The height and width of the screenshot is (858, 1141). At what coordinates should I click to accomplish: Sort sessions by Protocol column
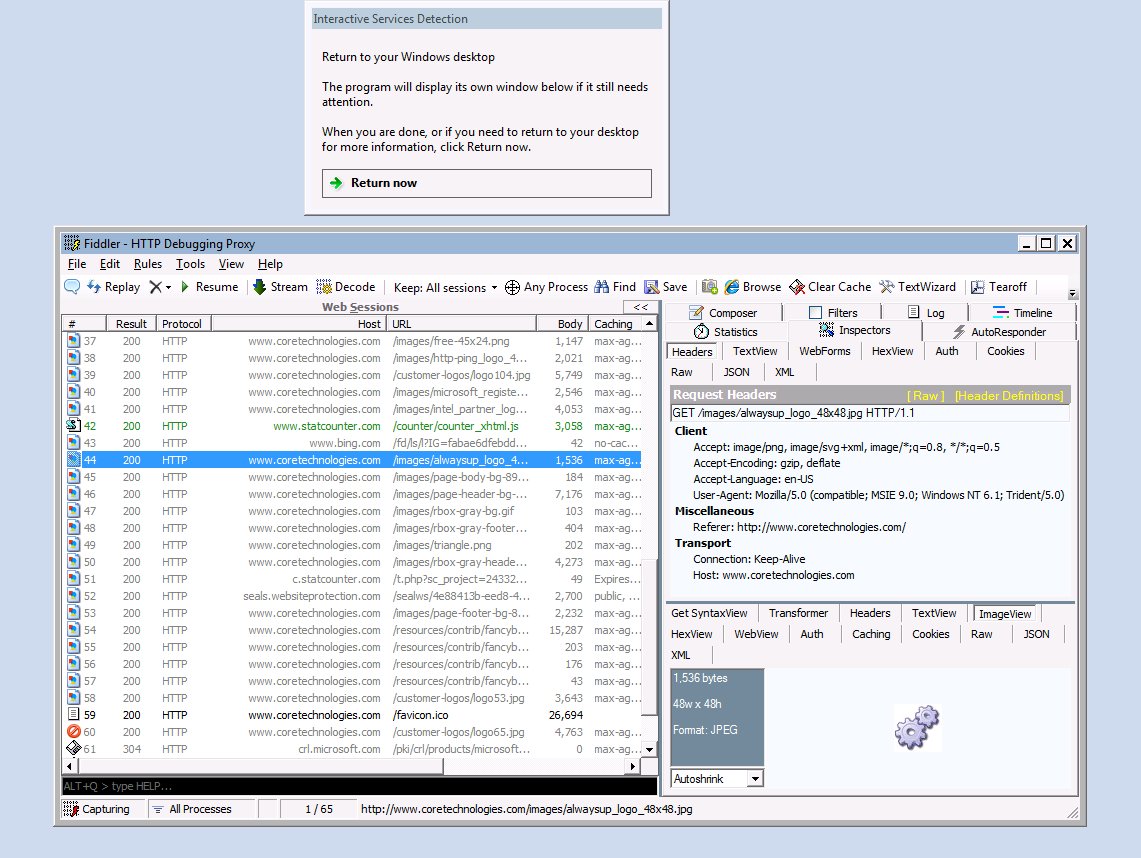point(183,324)
